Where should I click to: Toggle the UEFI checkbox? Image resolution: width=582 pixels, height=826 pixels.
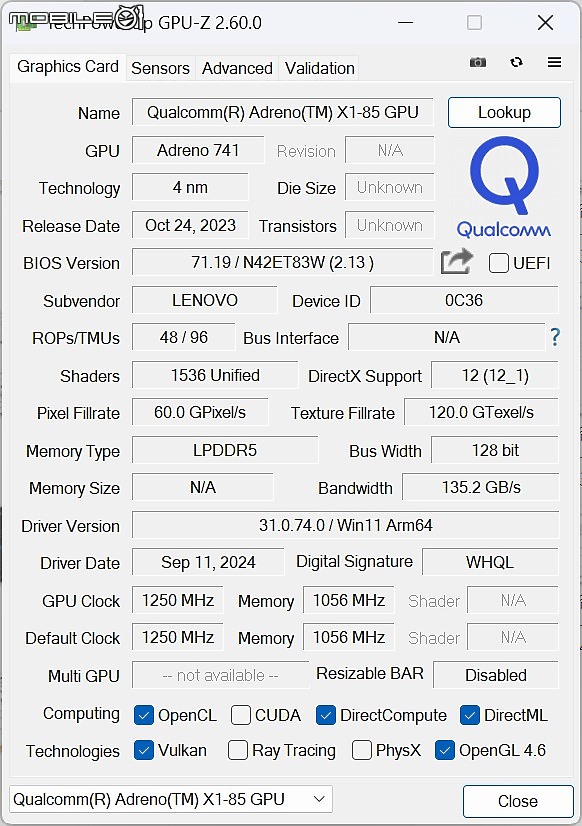(499, 263)
